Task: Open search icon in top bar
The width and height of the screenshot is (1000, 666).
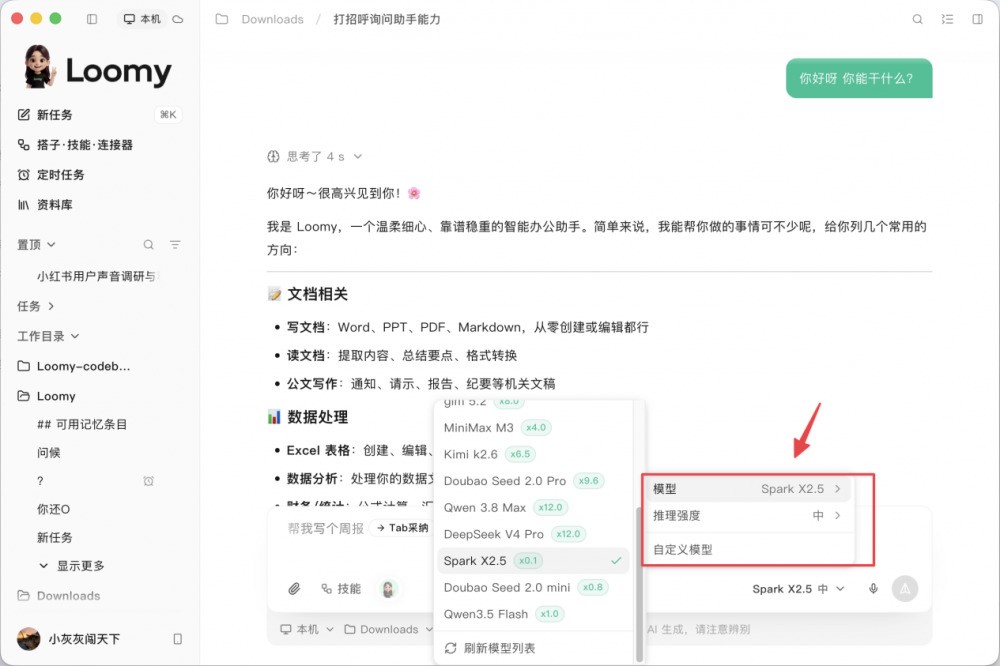Action: pyautogui.click(x=917, y=19)
